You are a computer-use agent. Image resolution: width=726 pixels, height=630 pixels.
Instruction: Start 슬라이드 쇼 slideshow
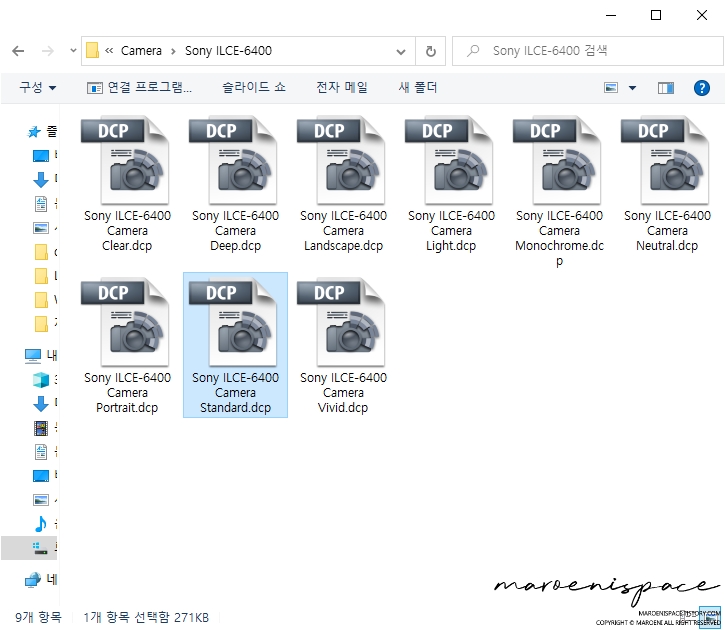click(254, 87)
